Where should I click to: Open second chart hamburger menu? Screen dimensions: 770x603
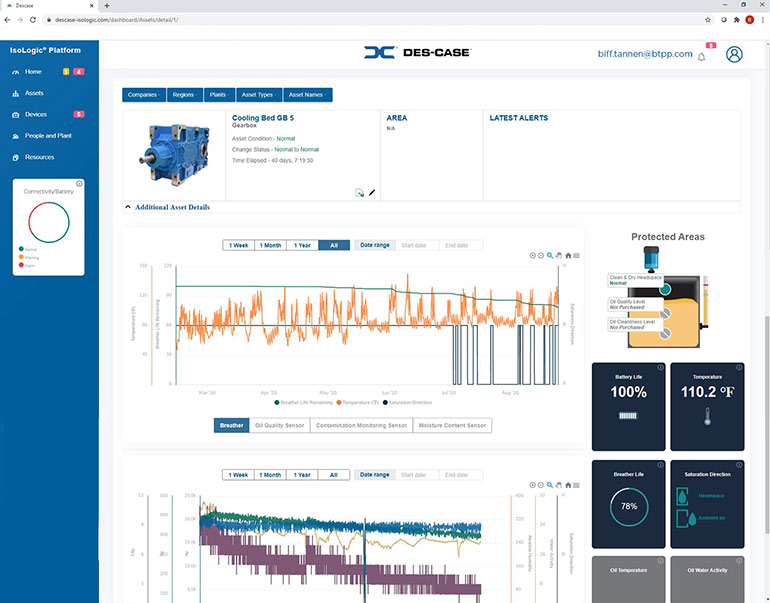tap(577, 485)
